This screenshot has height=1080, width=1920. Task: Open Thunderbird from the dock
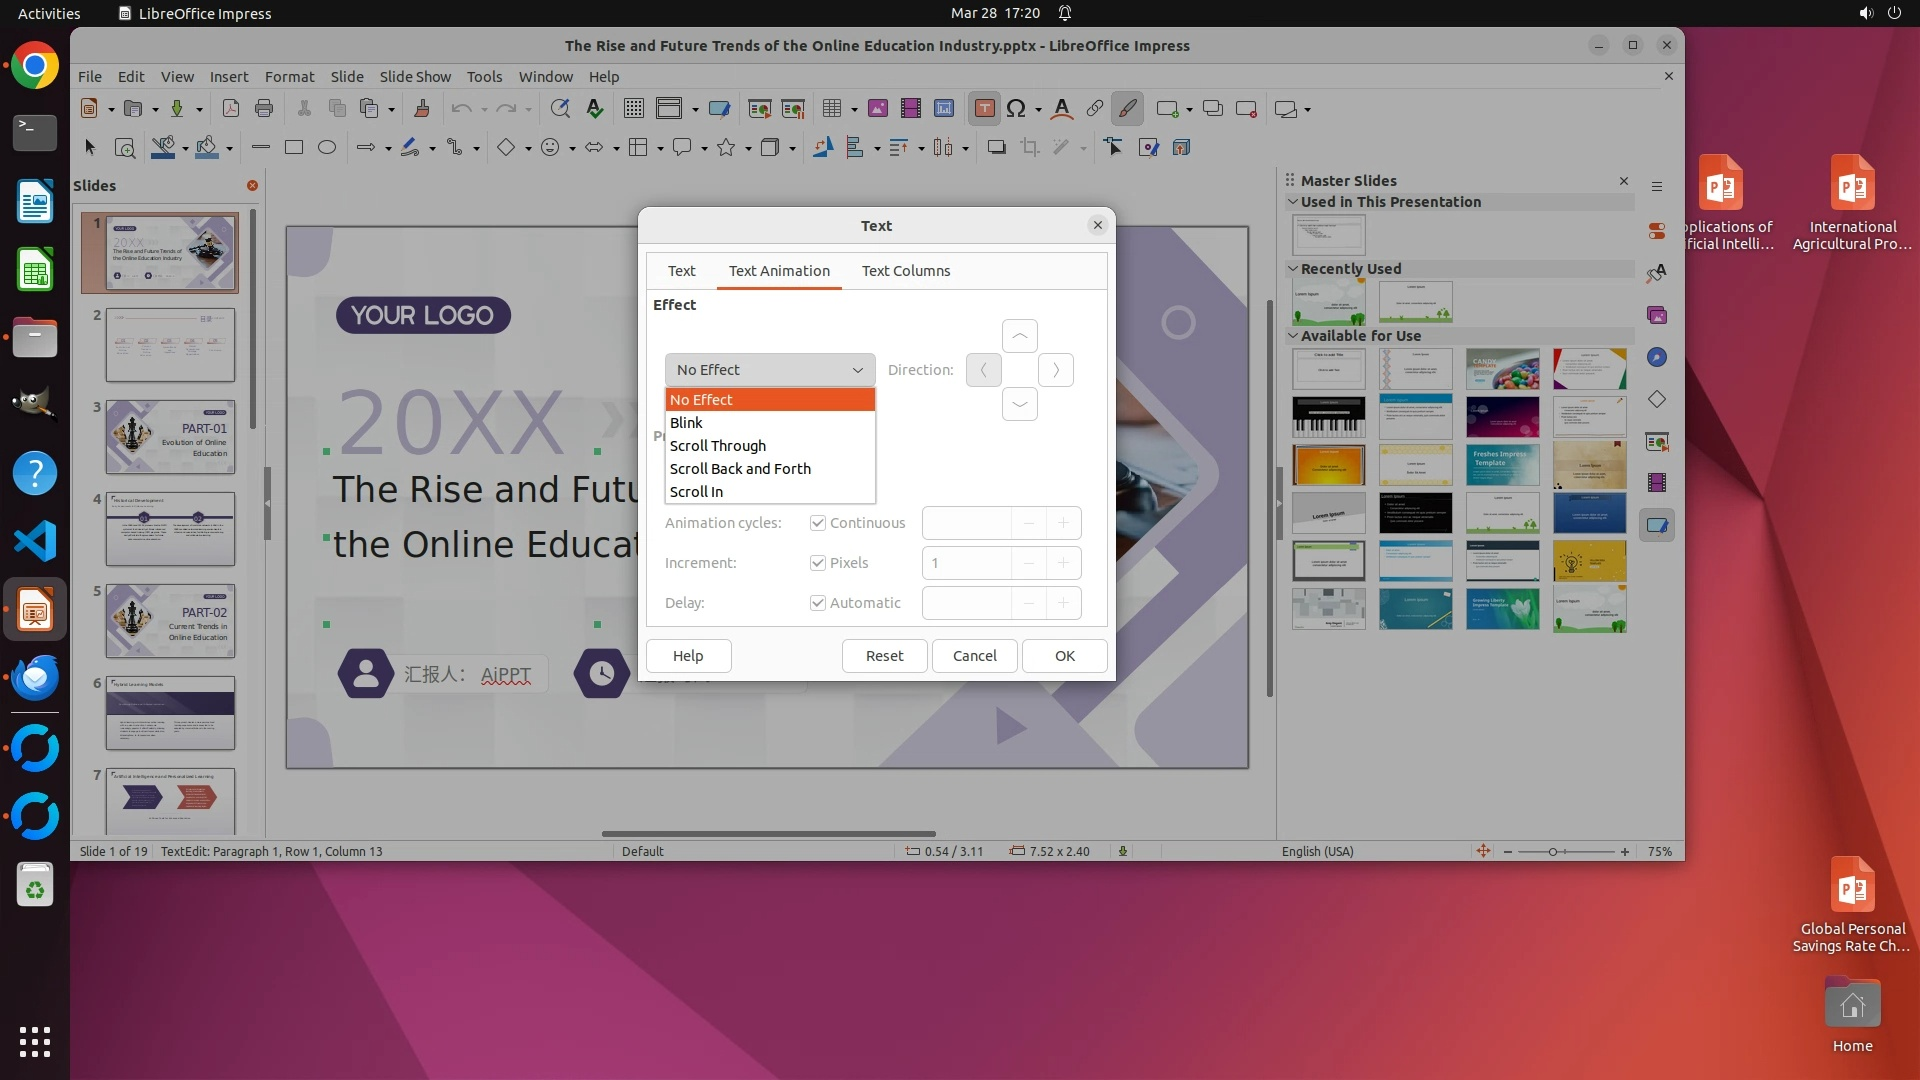tap(35, 677)
